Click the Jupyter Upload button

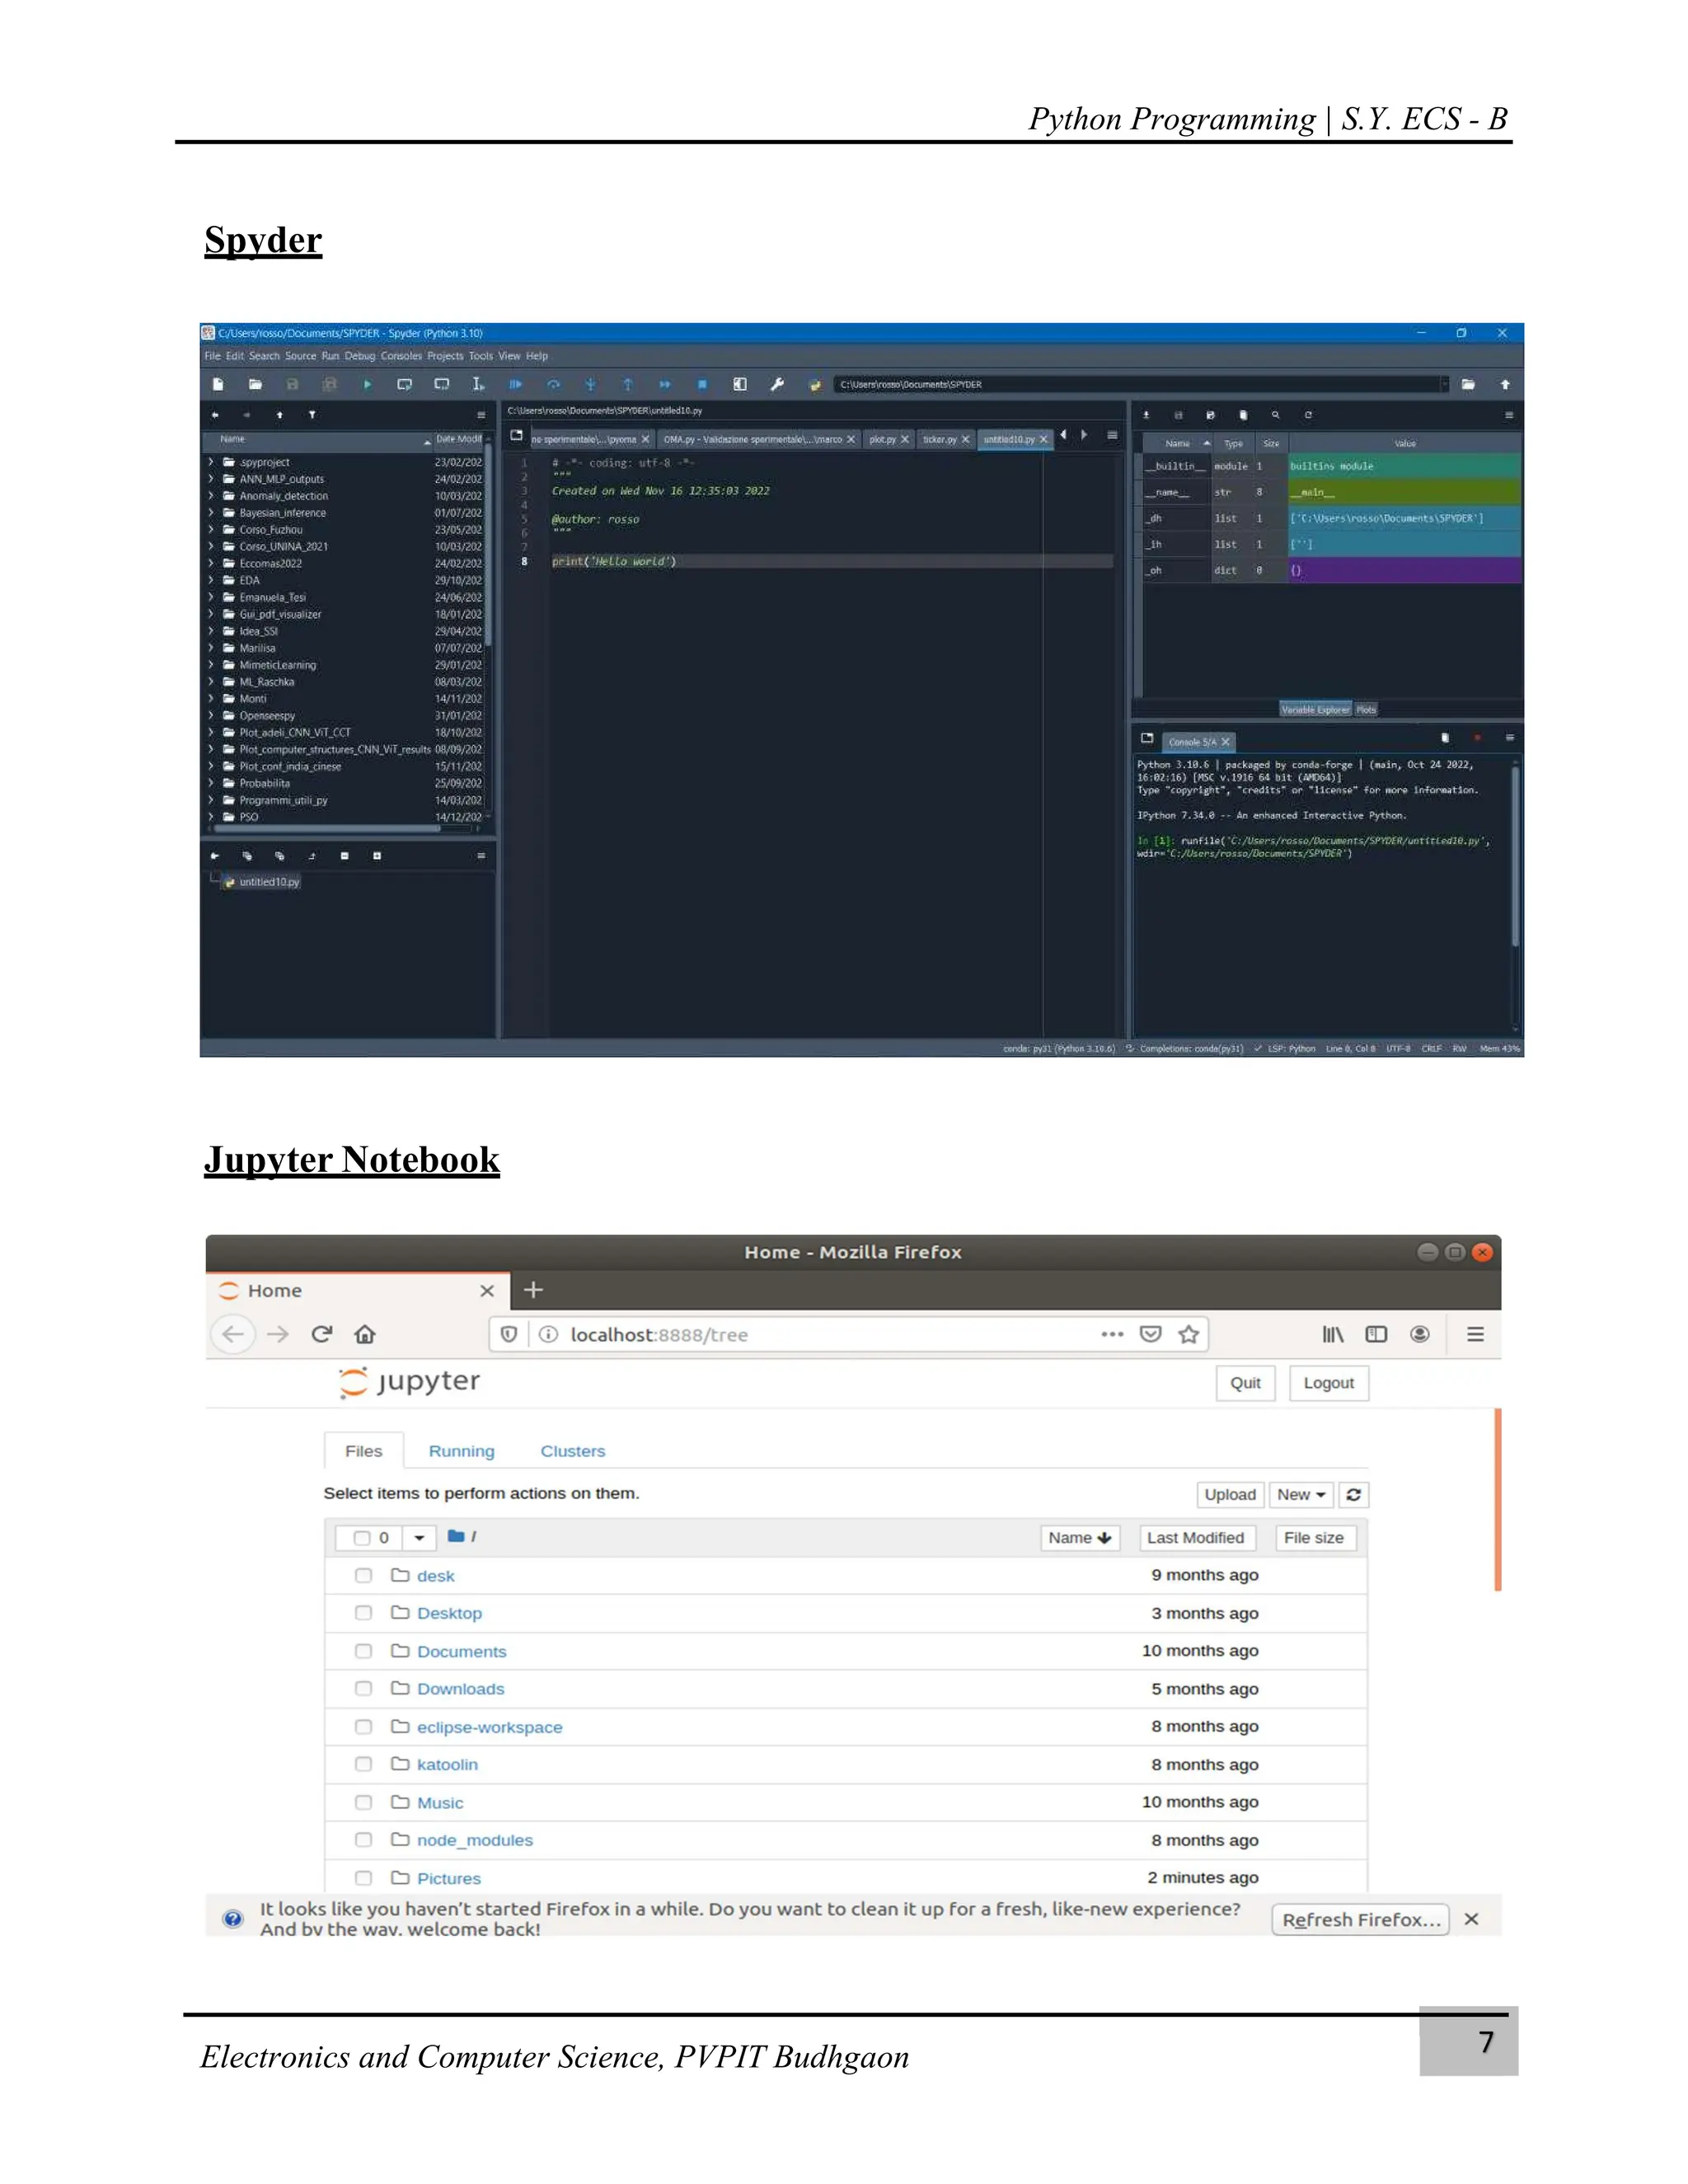tap(1230, 1494)
